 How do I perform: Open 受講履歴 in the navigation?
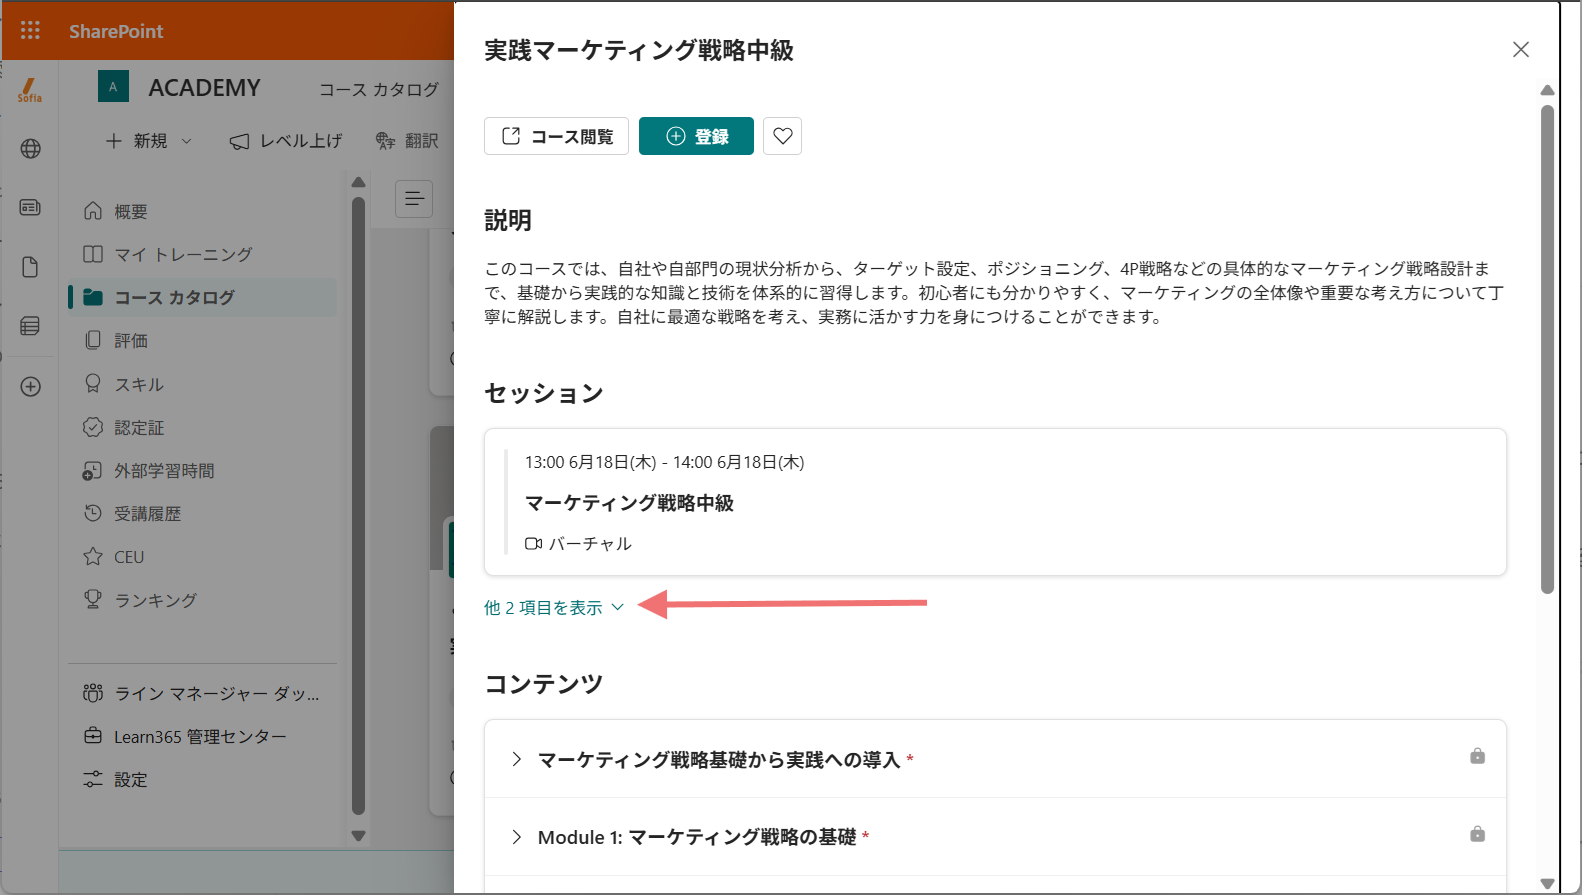pos(202,513)
